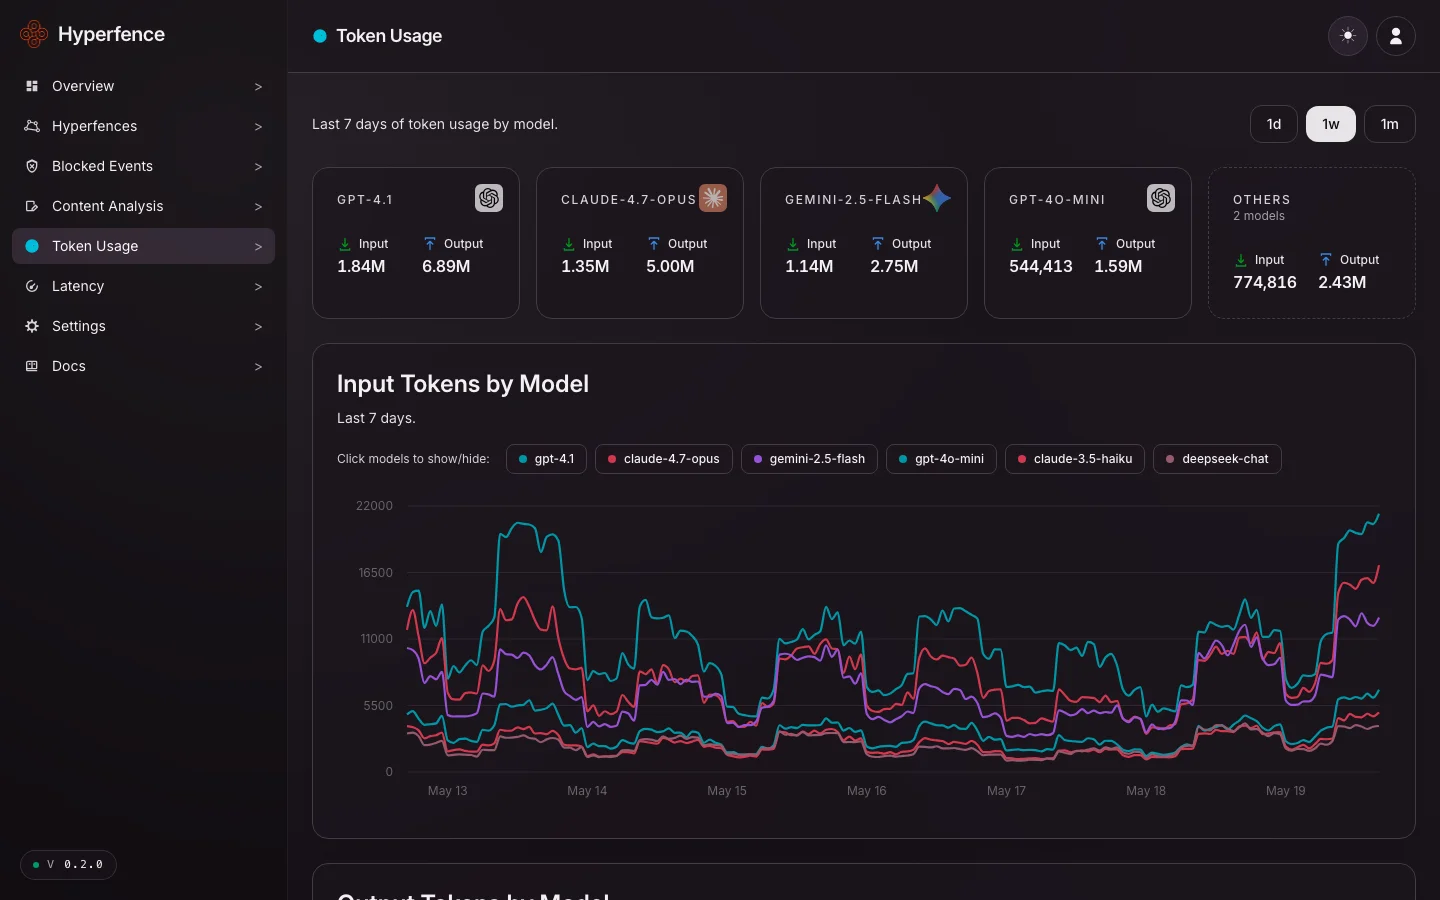1440x900 pixels.
Task: Click the Input Tokens by Model heading
Action: point(463,384)
